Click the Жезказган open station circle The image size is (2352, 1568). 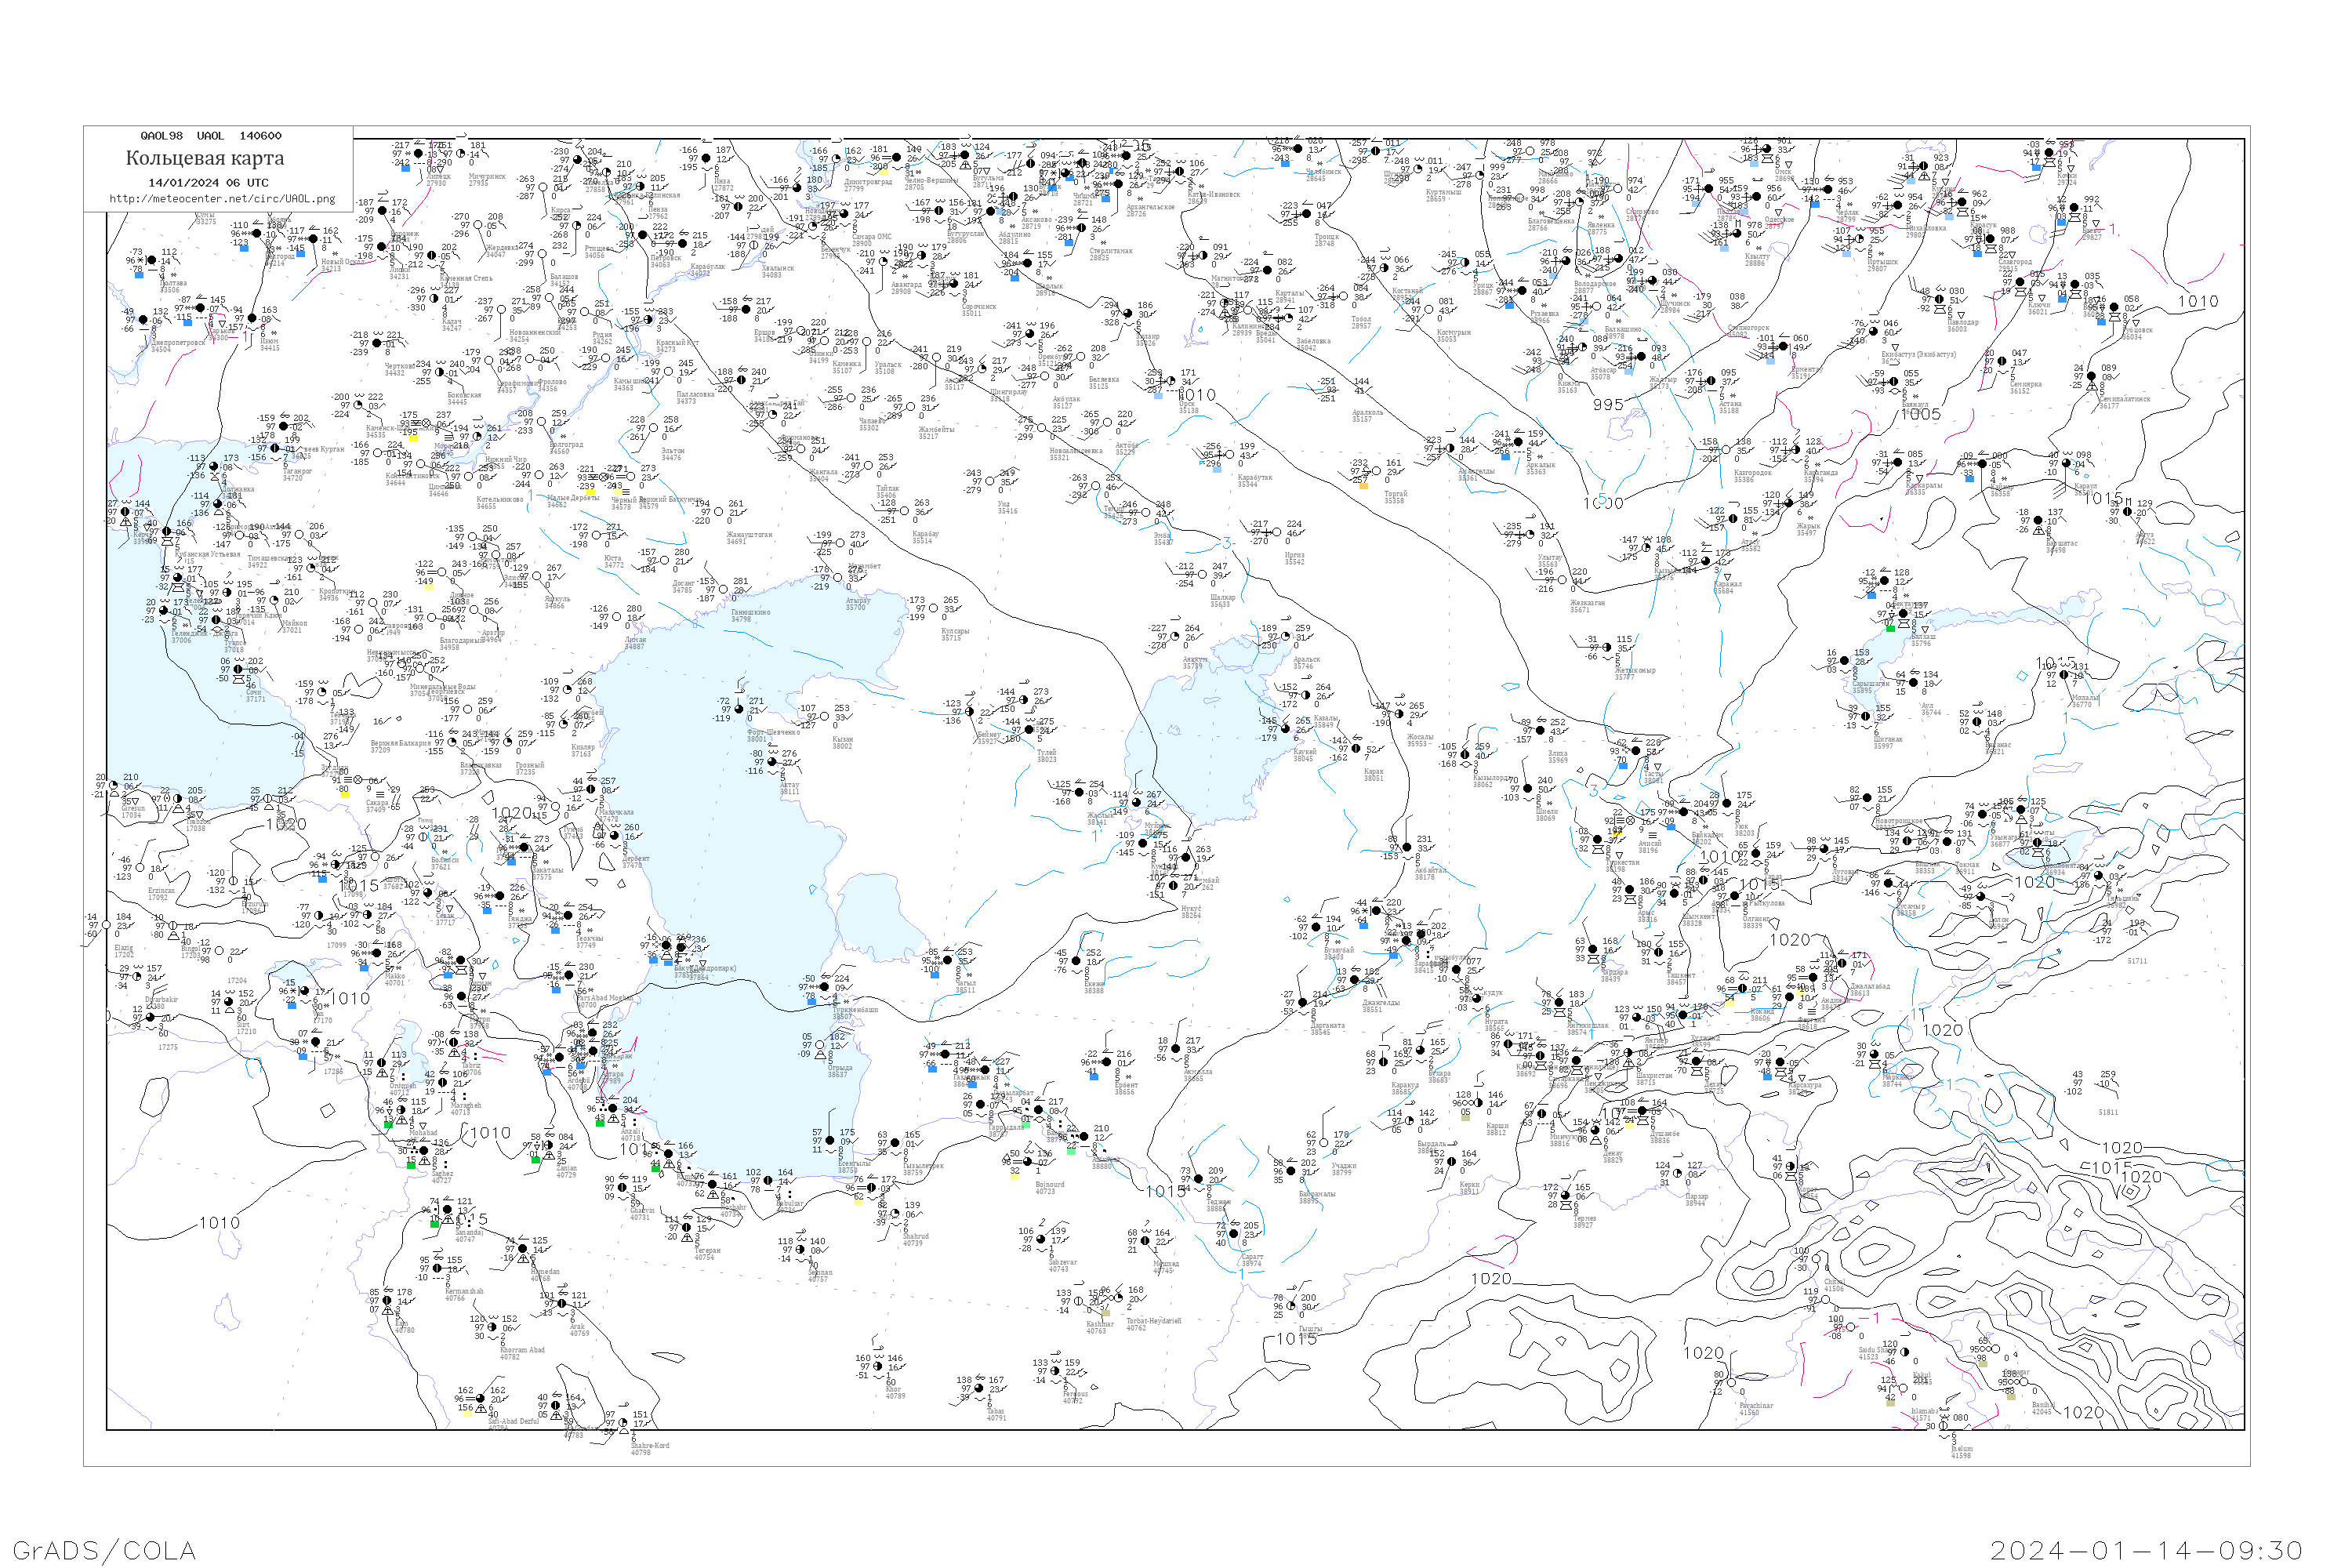click(1562, 580)
